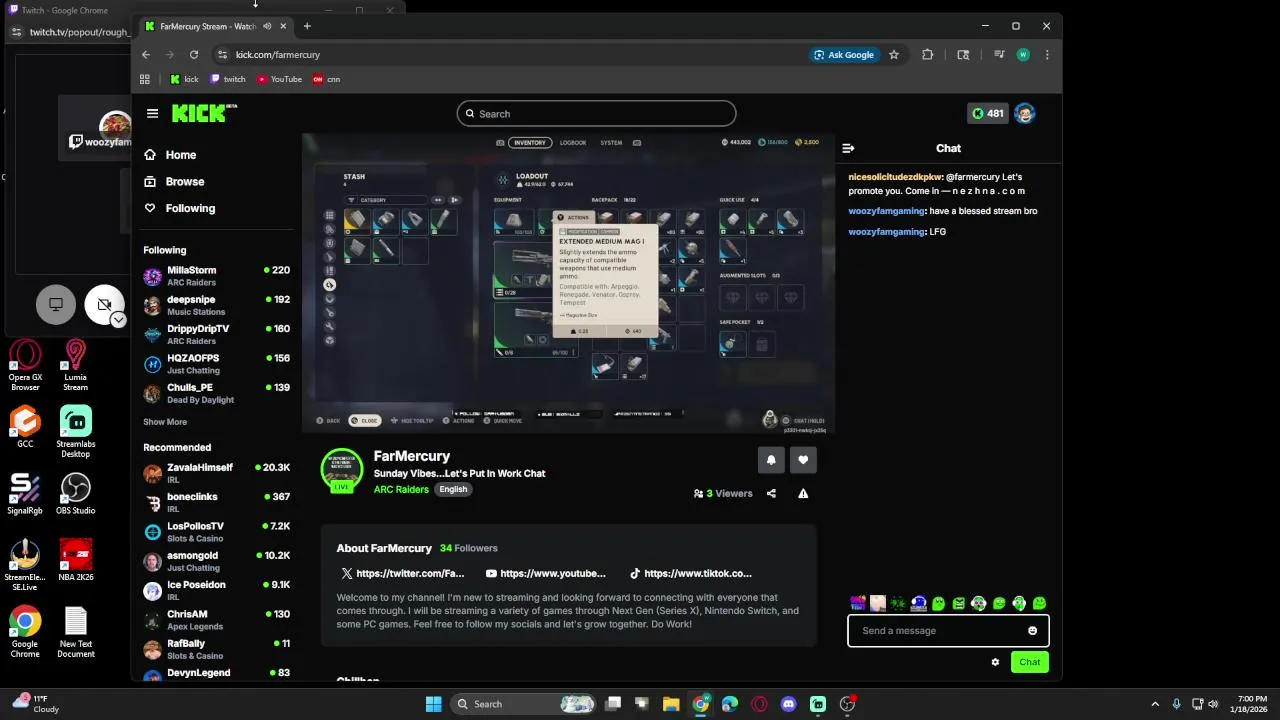1280x720 pixels.
Task: Click woozyfamgaming name on LFG message
Action: 887,232
